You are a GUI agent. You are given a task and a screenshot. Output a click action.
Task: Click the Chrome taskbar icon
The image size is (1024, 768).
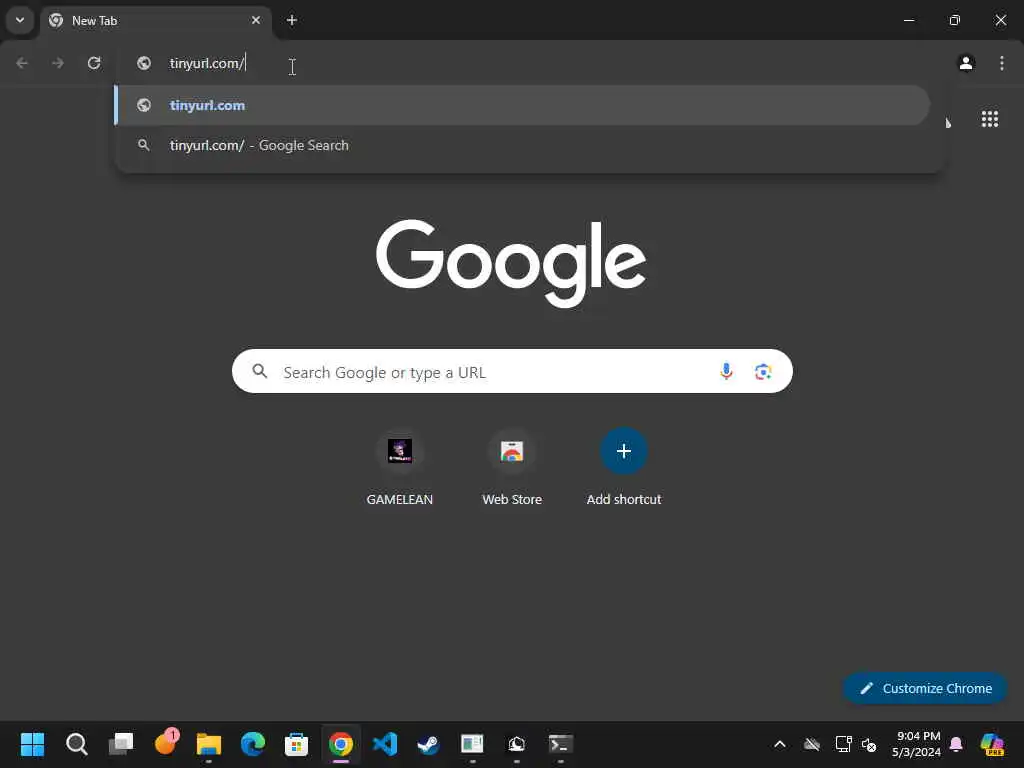(x=340, y=744)
